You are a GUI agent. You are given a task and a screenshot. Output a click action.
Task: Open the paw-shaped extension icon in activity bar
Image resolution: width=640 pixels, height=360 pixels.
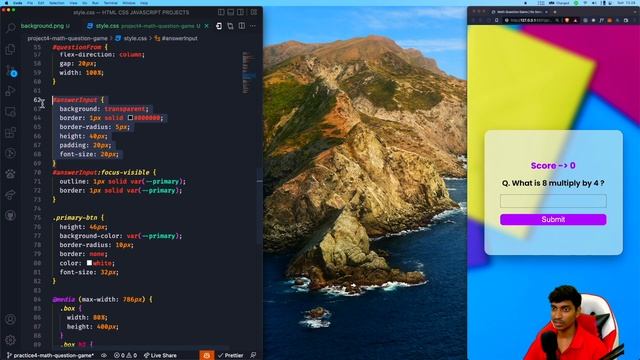click(11, 174)
